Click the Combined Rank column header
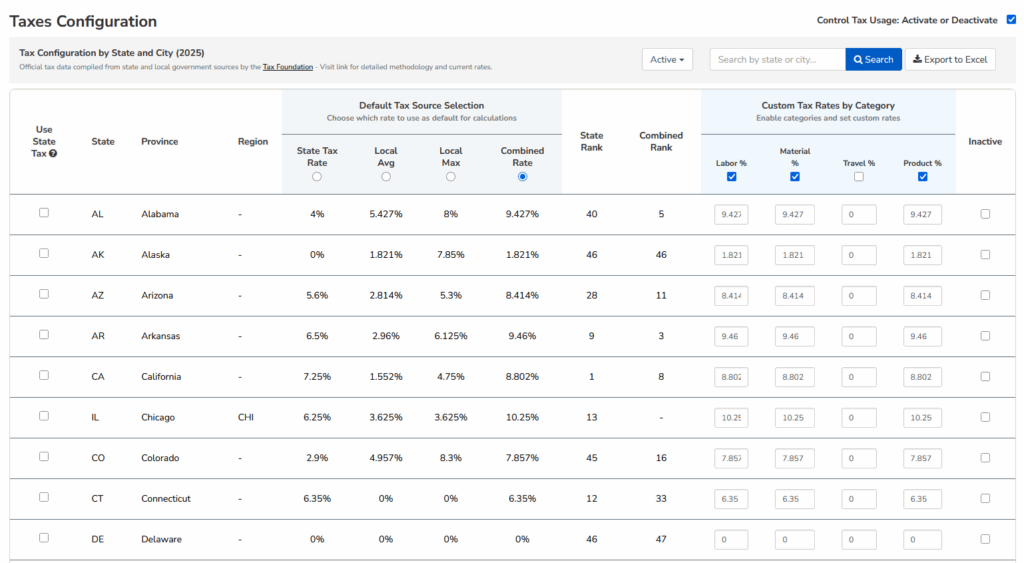The image size is (1024, 563). coord(661,141)
